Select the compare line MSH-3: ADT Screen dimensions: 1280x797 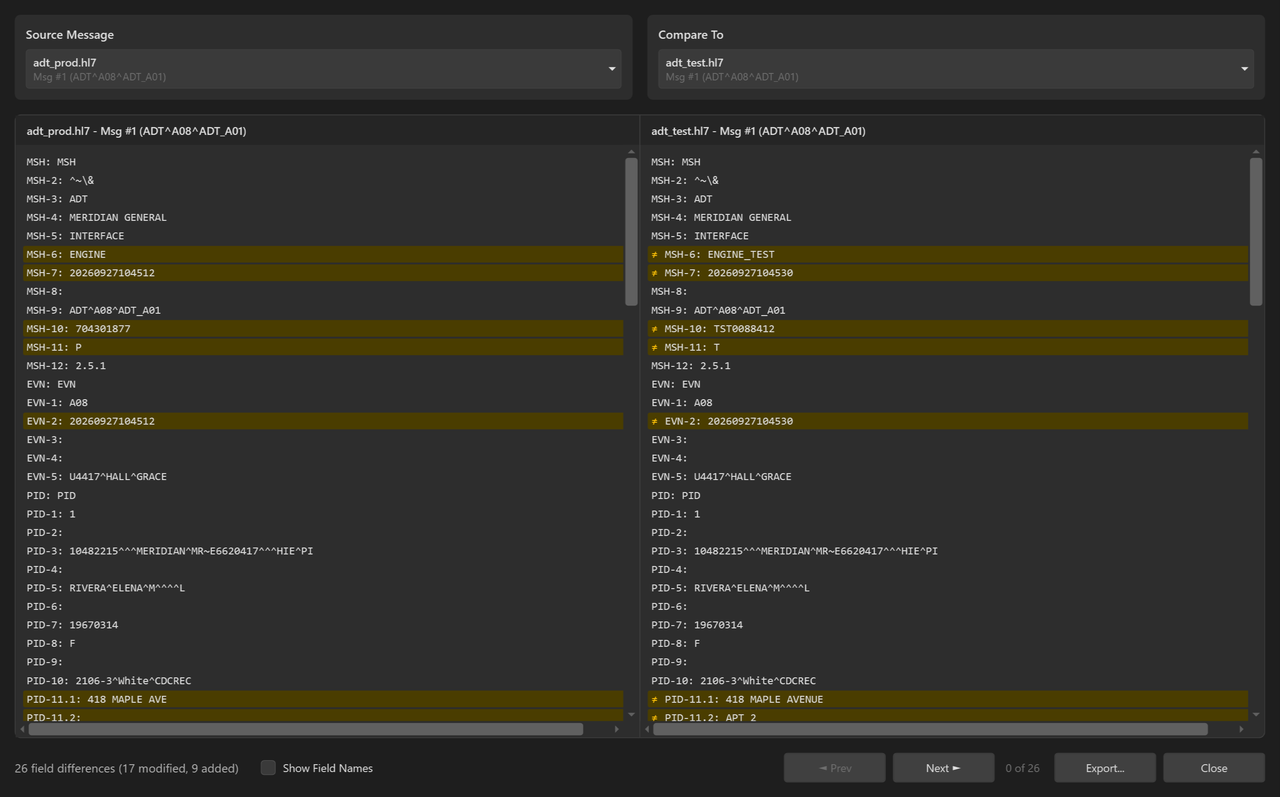point(948,199)
